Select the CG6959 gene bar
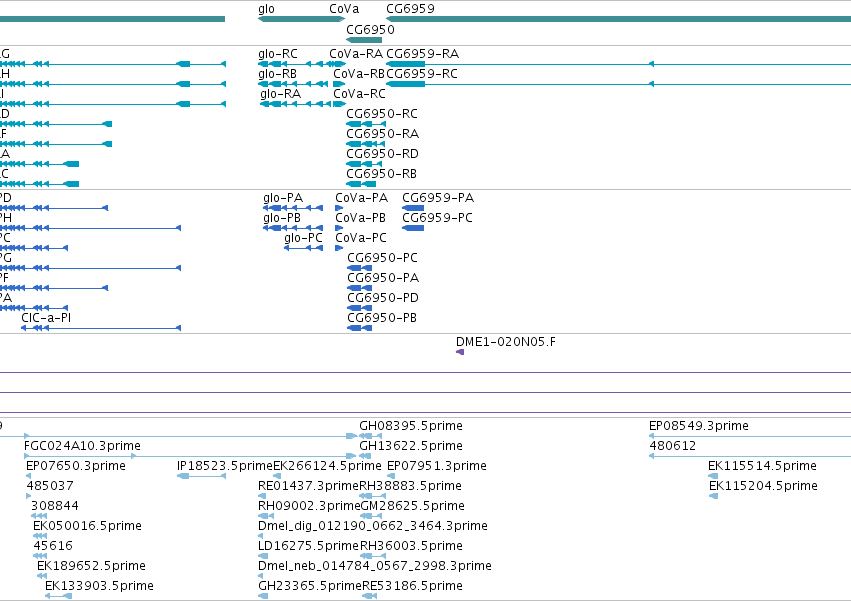Image resolution: width=851 pixels, height=601 pixels. pos(618,19)
